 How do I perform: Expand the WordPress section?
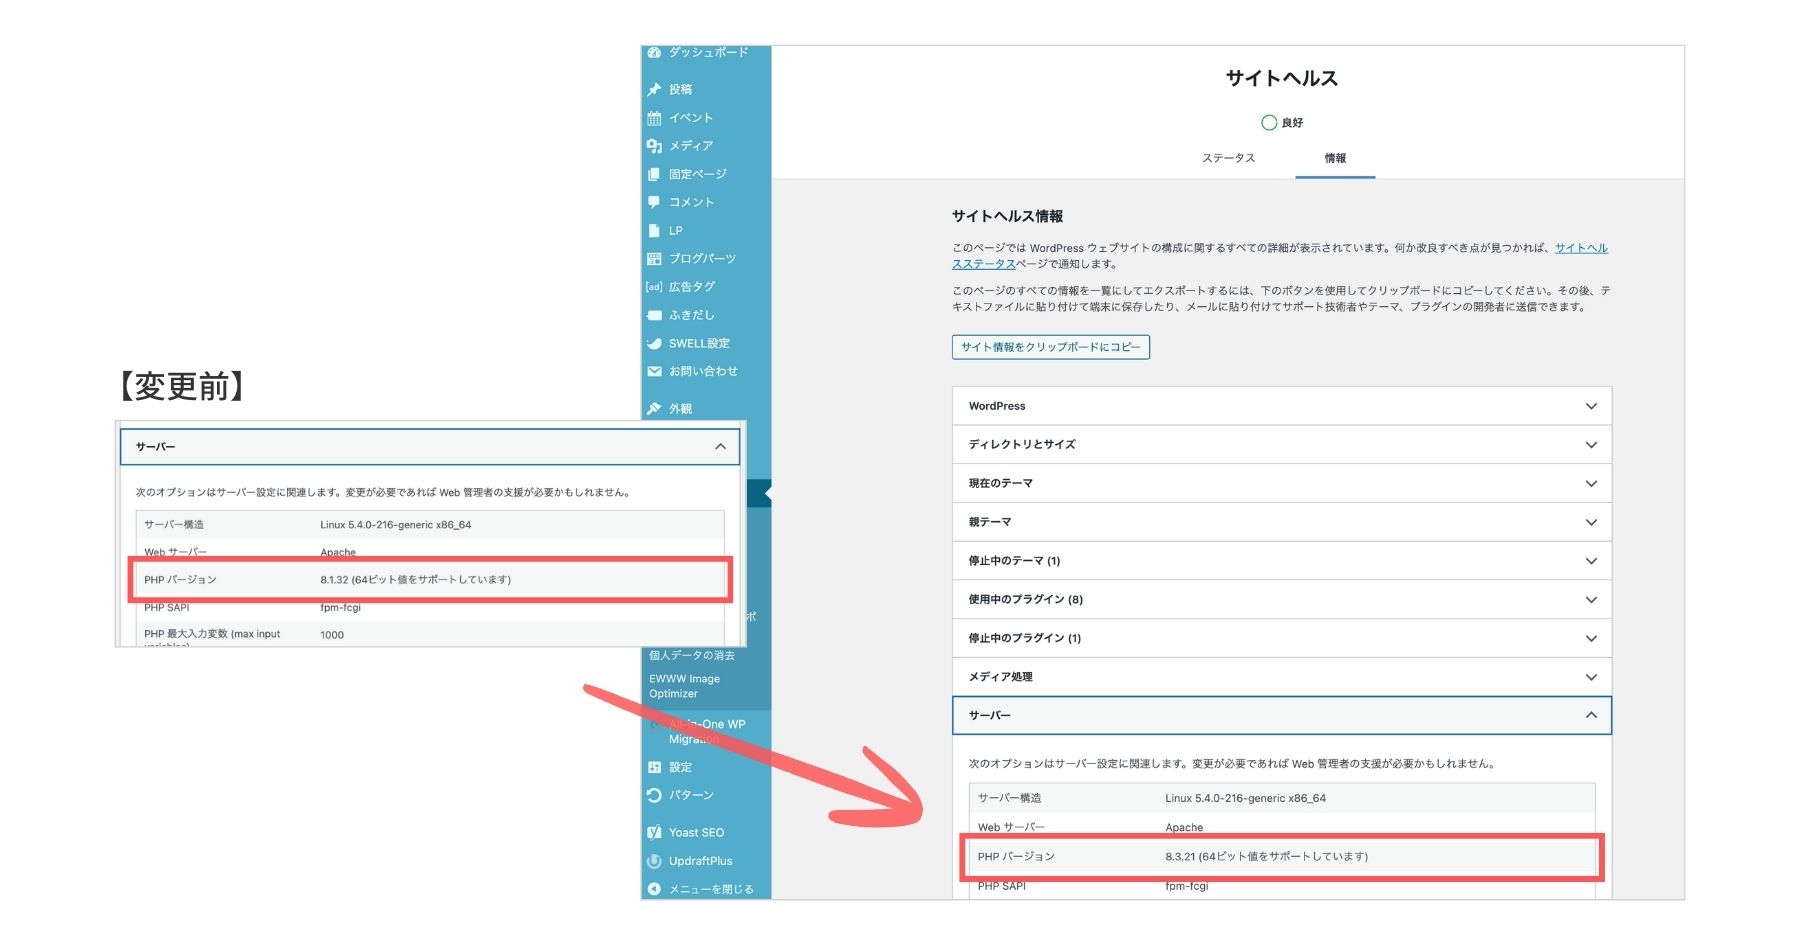pos(1281,406)
